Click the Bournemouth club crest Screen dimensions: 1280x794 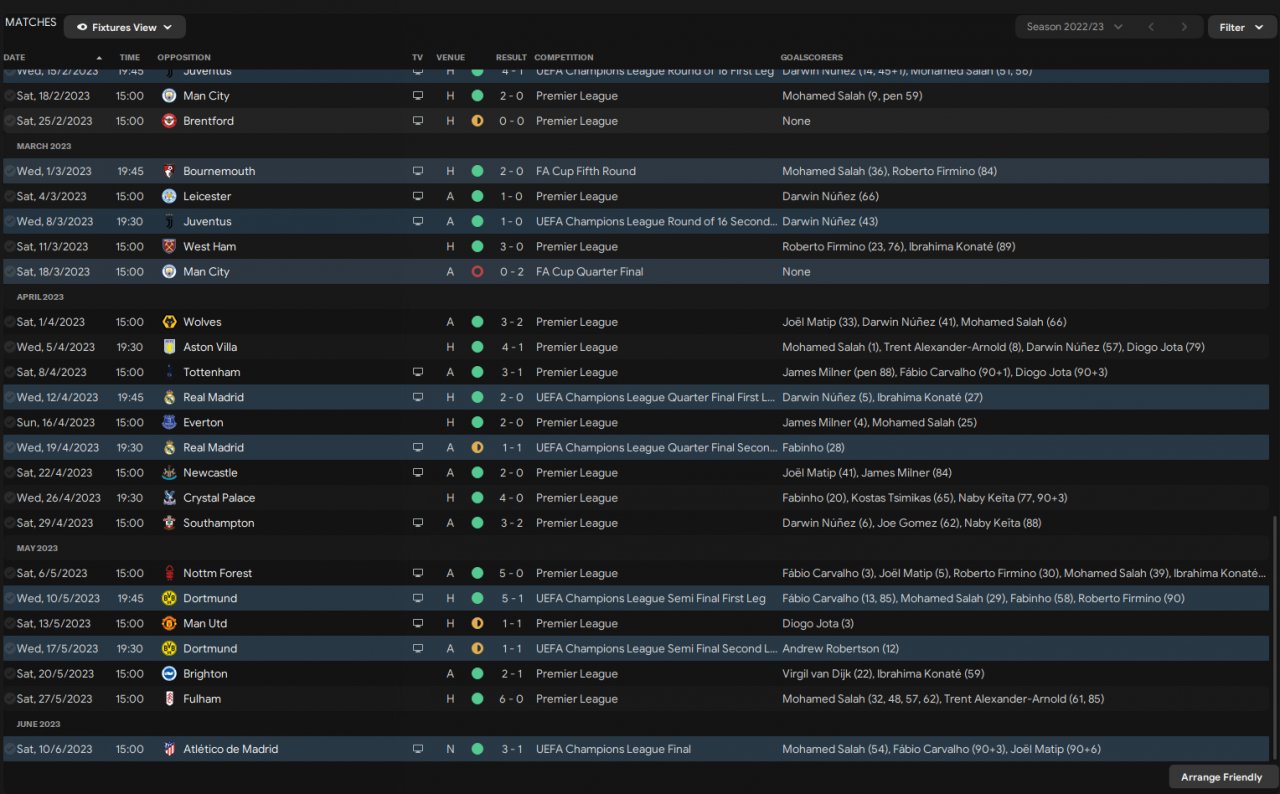pyautogui.click(x=169, y=171)
